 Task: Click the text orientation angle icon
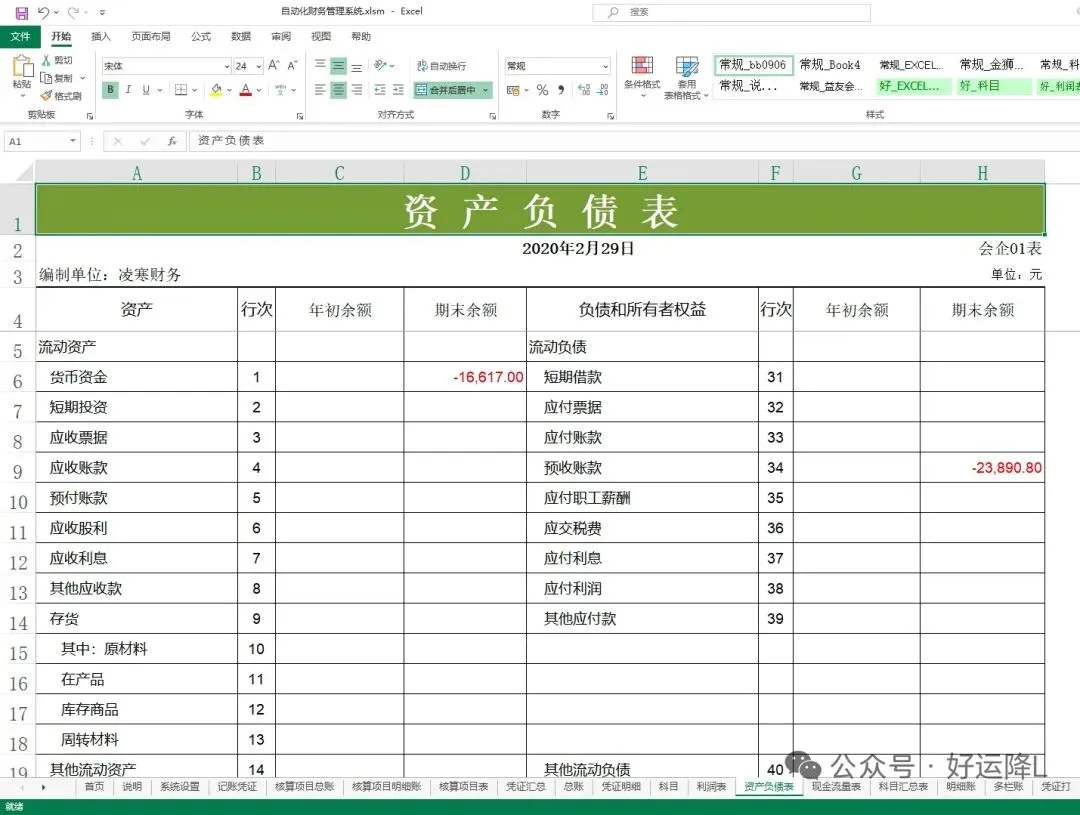click(380, 65)
